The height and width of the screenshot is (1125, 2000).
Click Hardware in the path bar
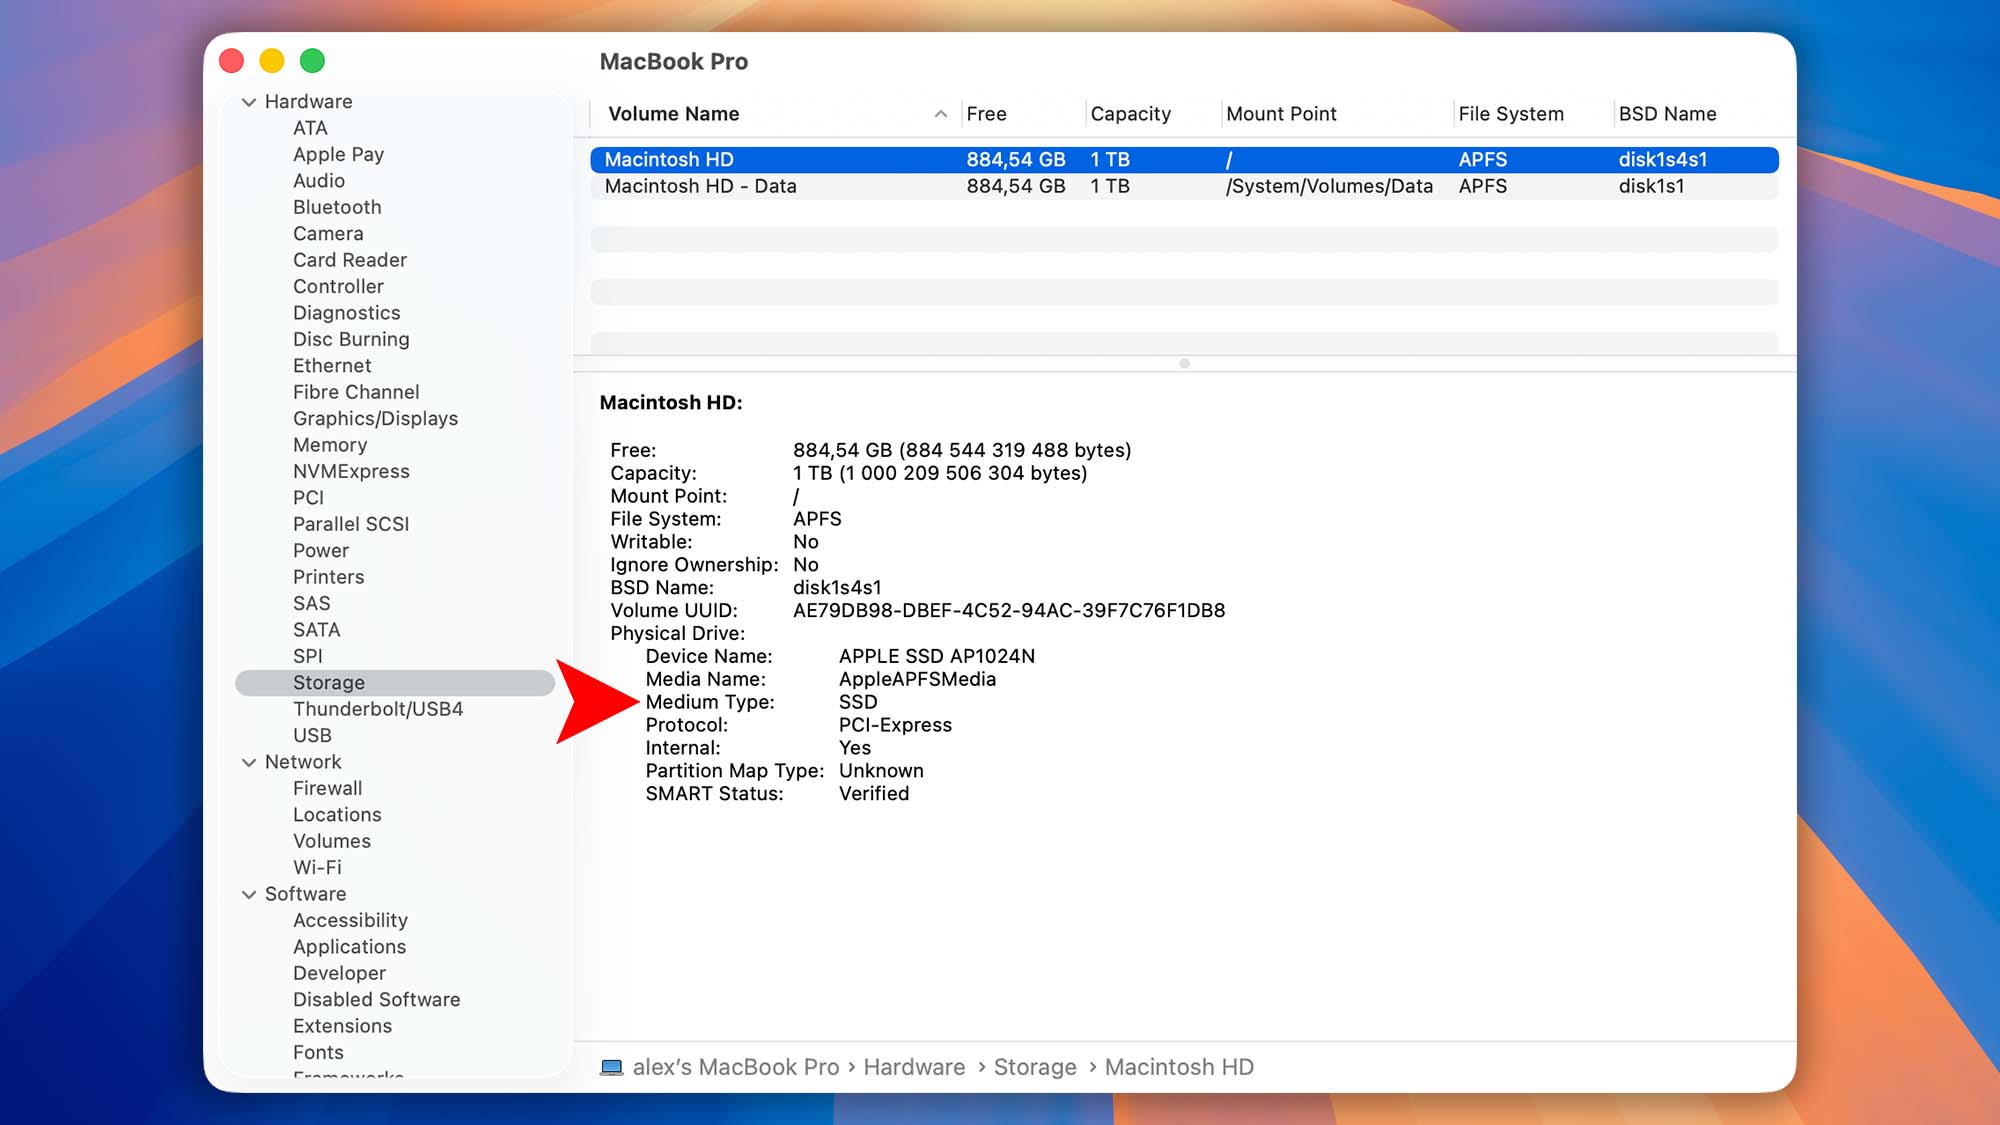click(x=914, y=1067)
